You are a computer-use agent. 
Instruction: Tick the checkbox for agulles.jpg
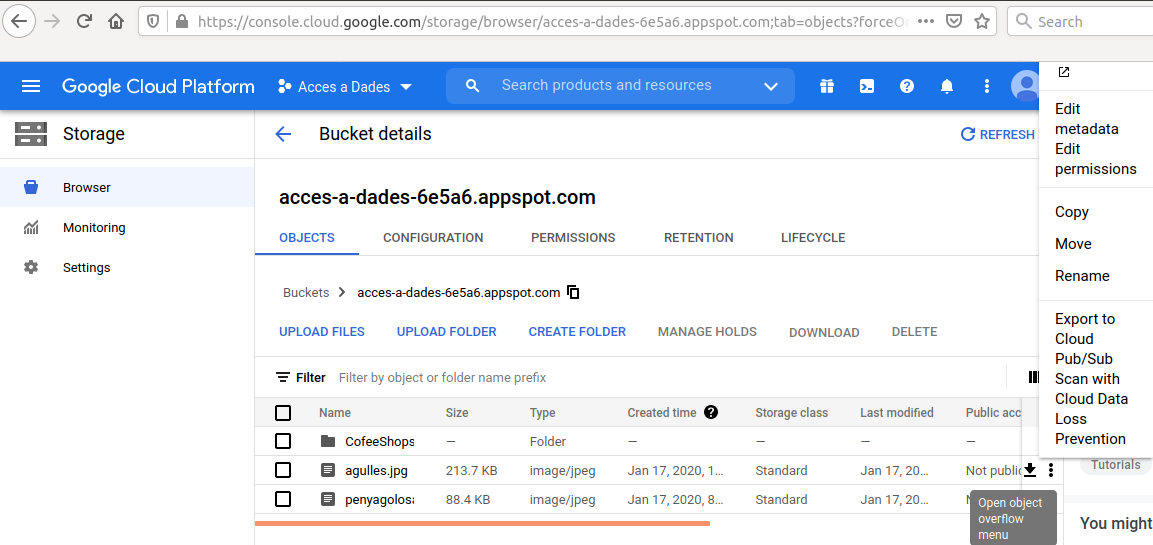283,470
